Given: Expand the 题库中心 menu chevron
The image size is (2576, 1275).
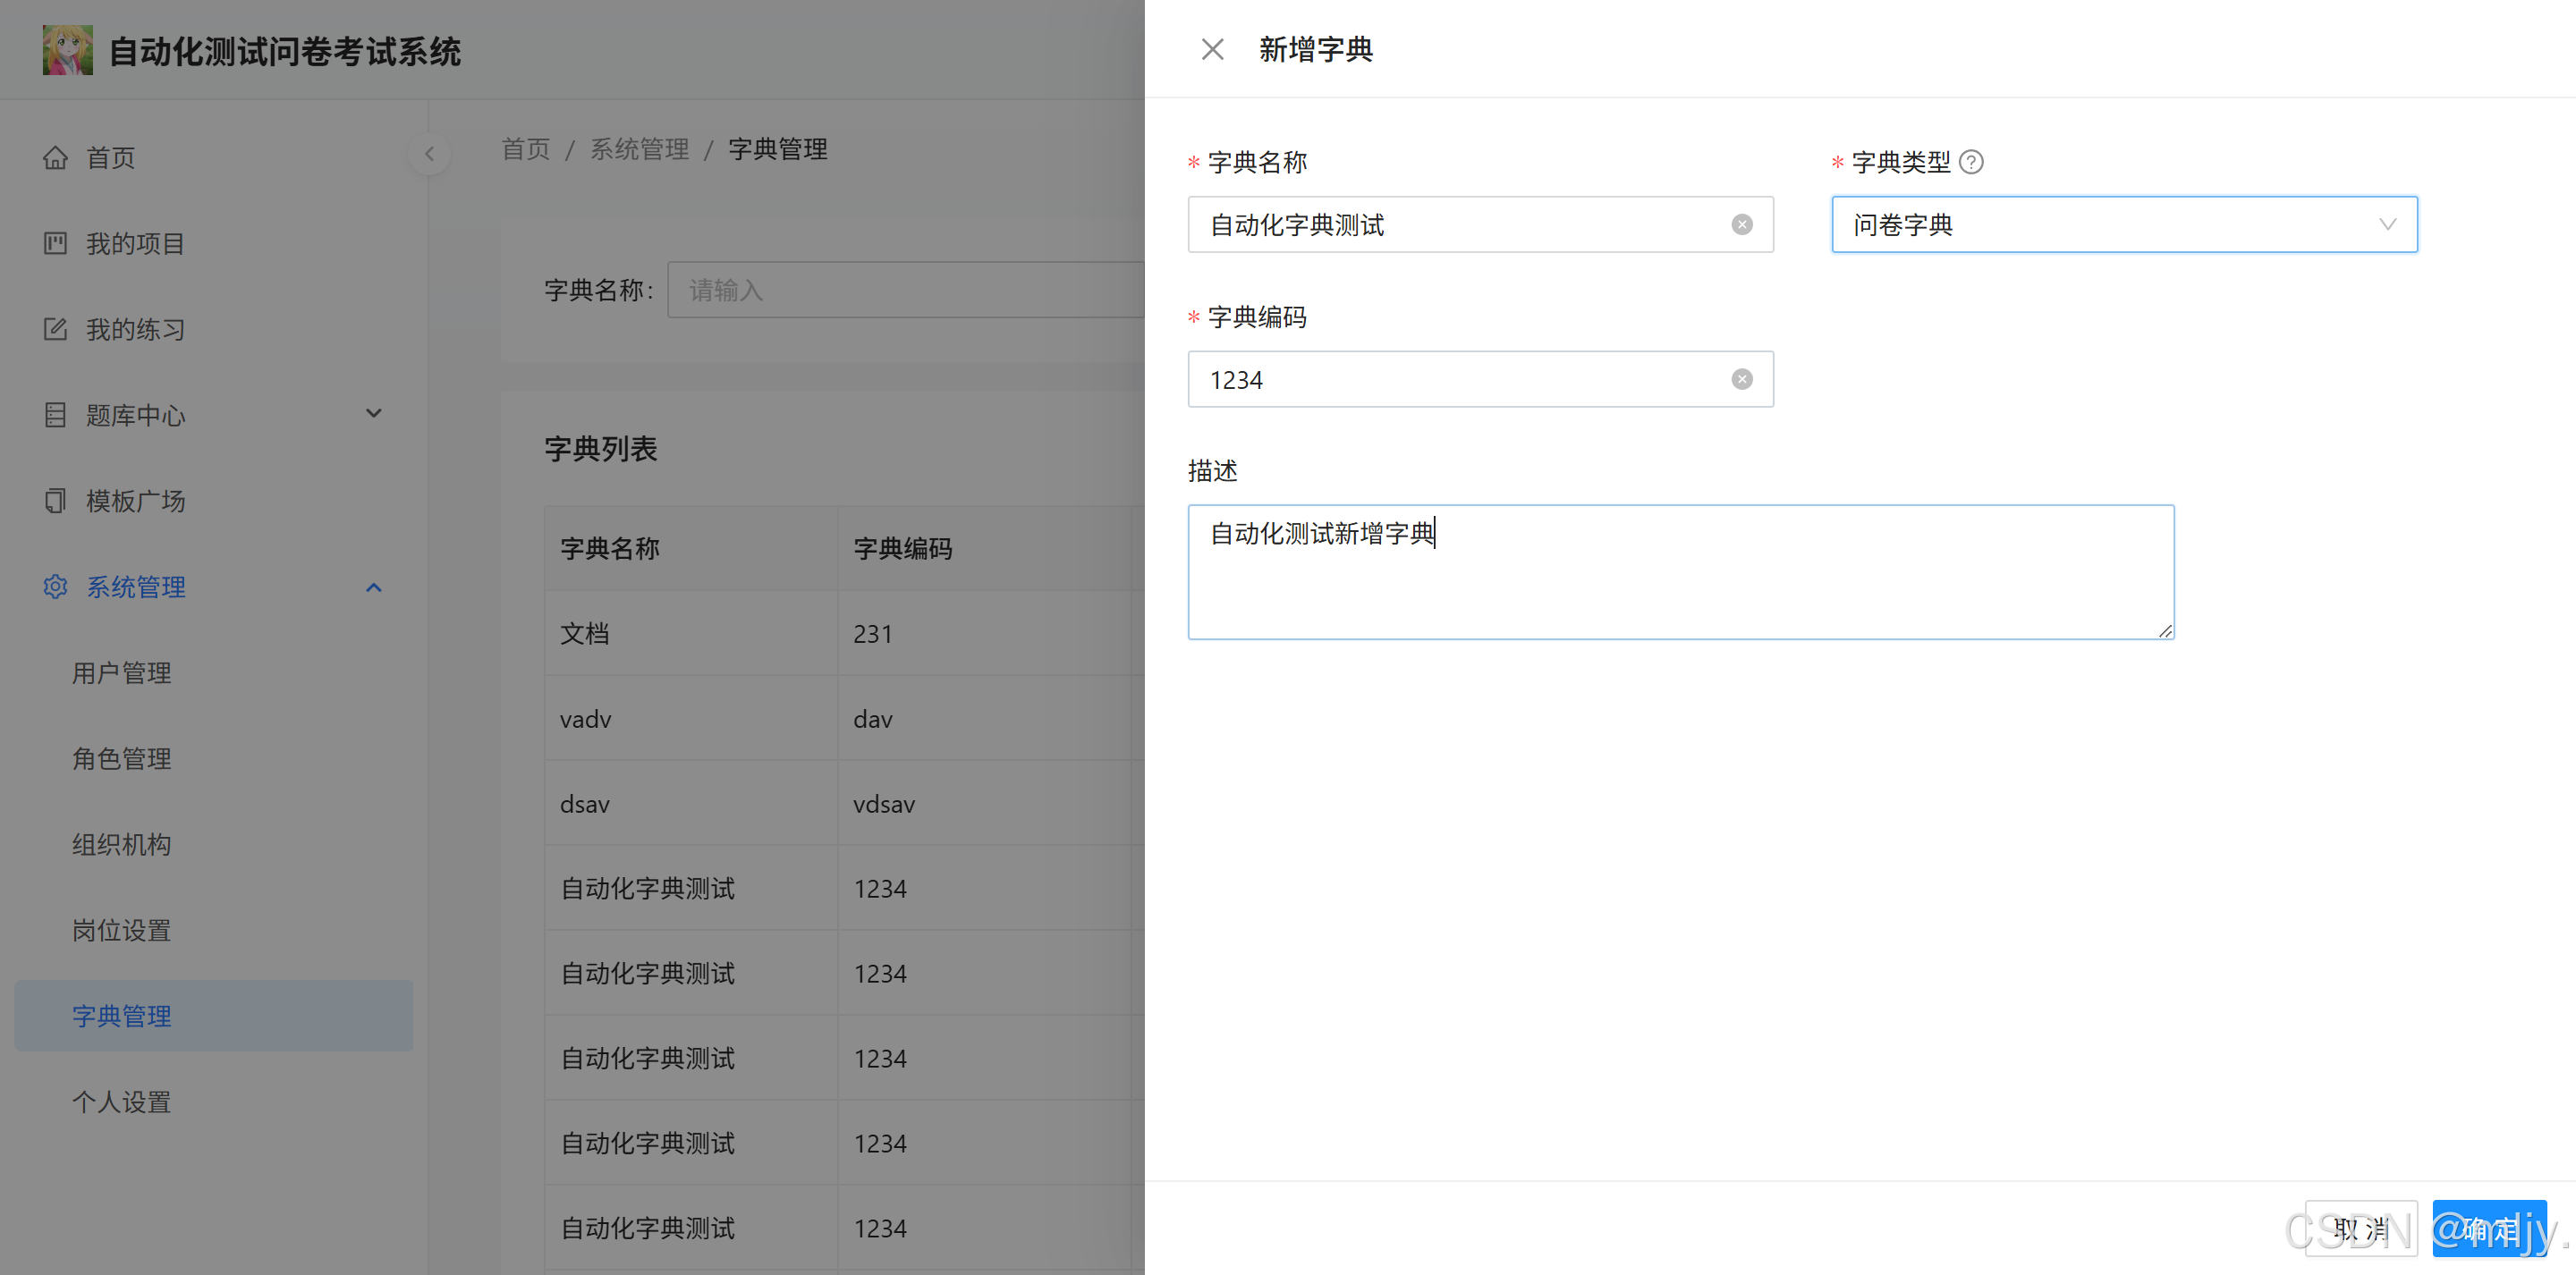Looking at the screenshot, I should [373, 414].
